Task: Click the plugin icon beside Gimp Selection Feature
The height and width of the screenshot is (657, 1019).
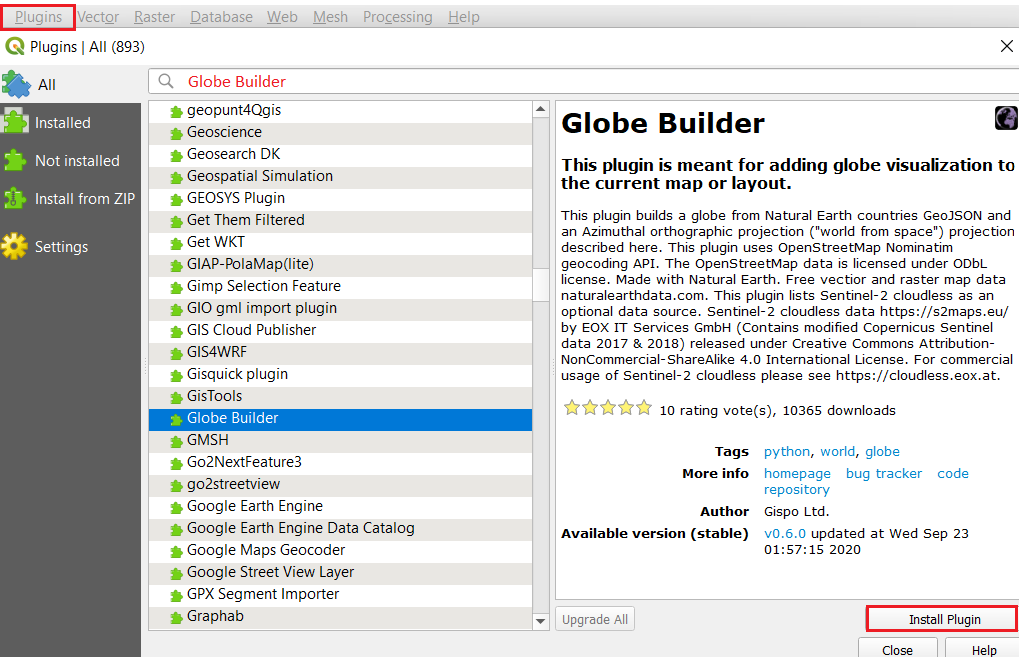Action: point(175,288)
